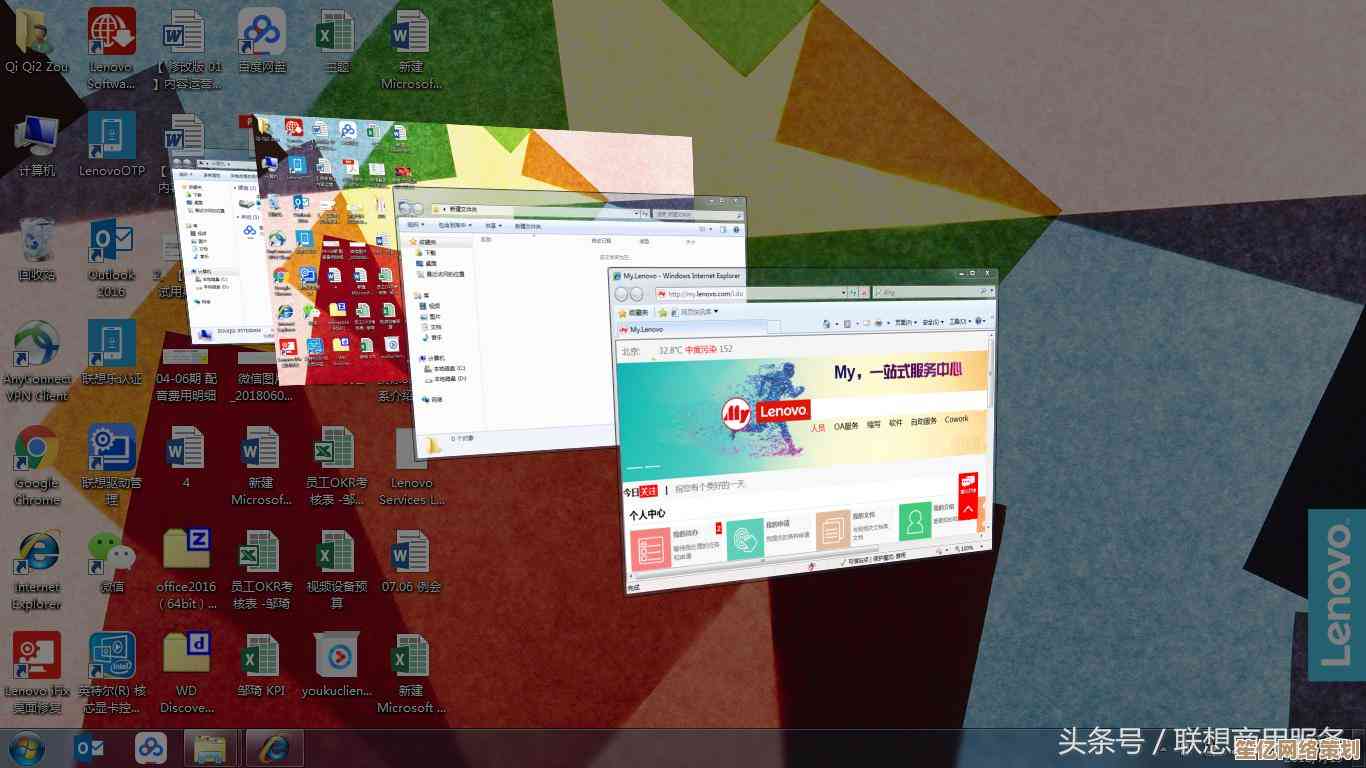
Task: Click the Cowork link in Lenovo banner
Action: [956, 420]
